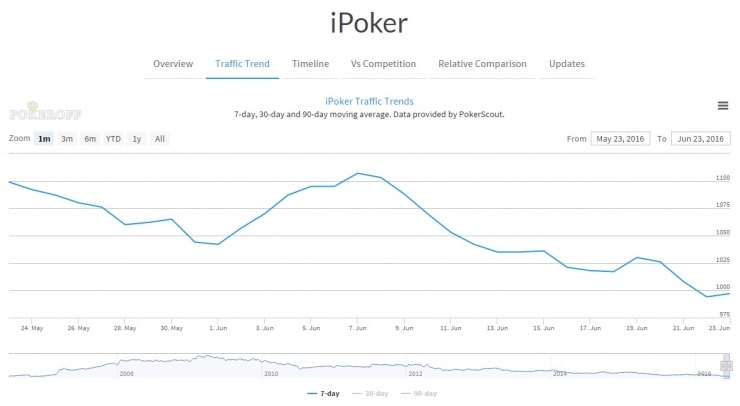Image resolution: width=740 pixels, height=406 pixels.
Task: Set zoom range to 1m
Action: (x=44, y=139)
